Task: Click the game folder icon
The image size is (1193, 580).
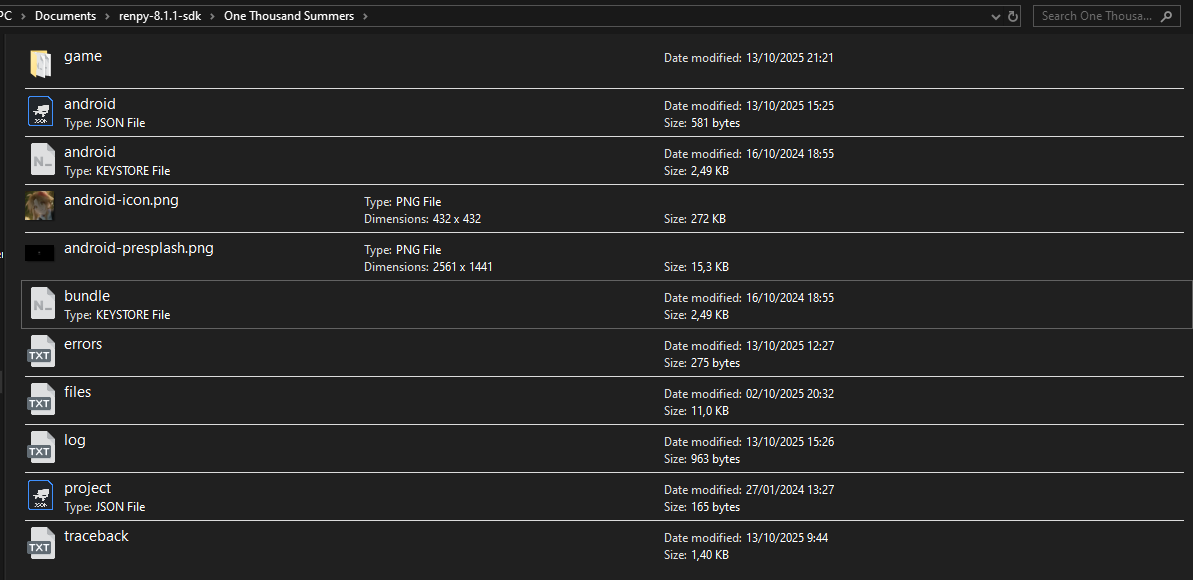Action: [x=40, y=63]
